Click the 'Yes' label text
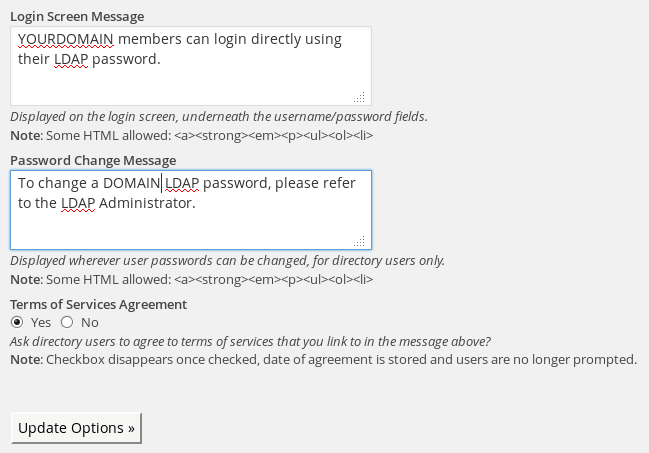Image resolution: width=649 pixels, height=453 pixels. (41, 323)
